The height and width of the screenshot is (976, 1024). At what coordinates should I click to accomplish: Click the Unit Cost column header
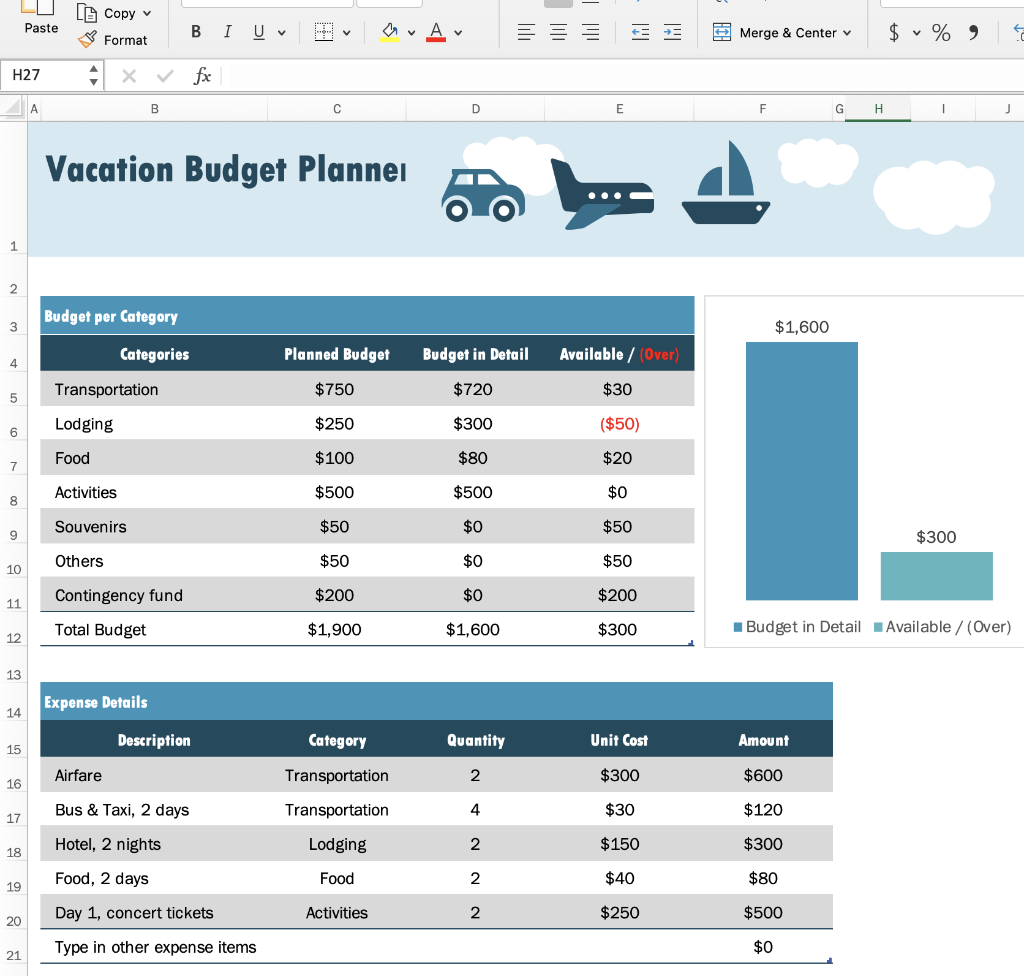619,740
